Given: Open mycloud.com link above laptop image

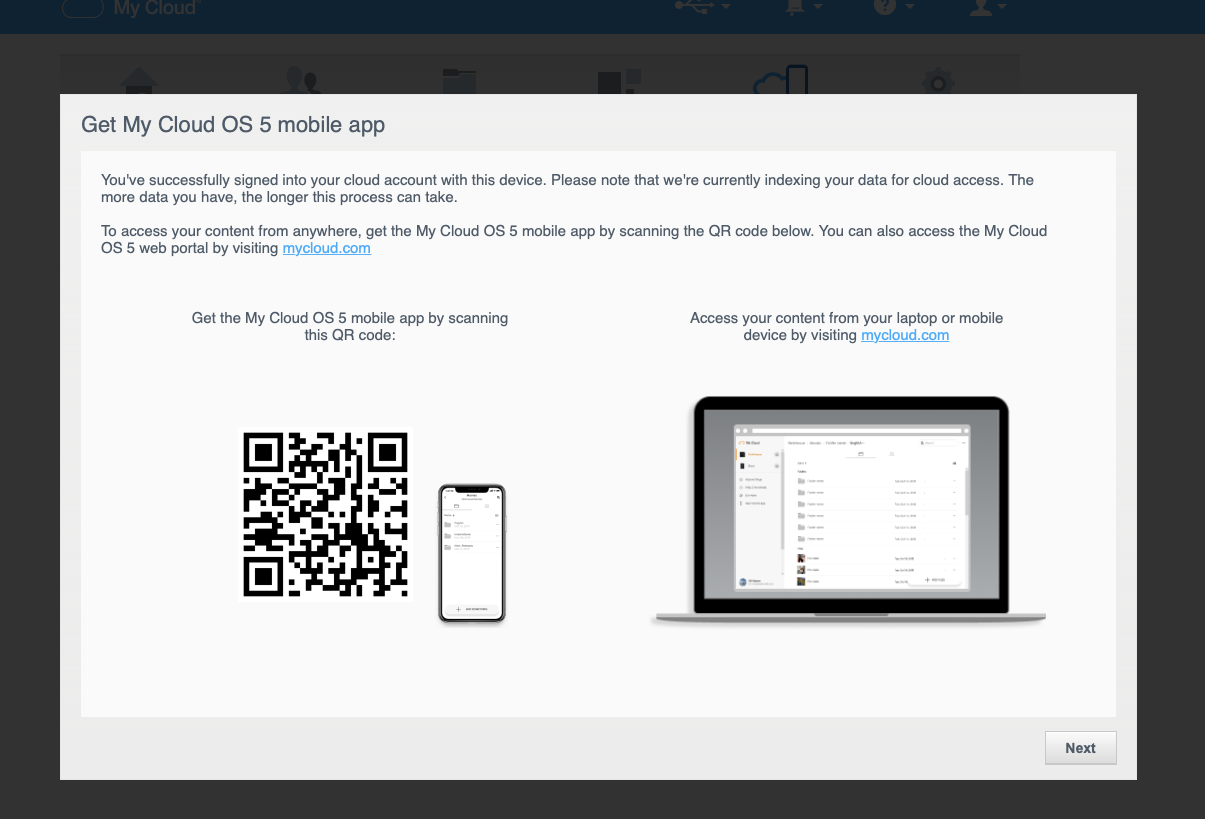Looking at the screenshot, I should coord(905,335).
